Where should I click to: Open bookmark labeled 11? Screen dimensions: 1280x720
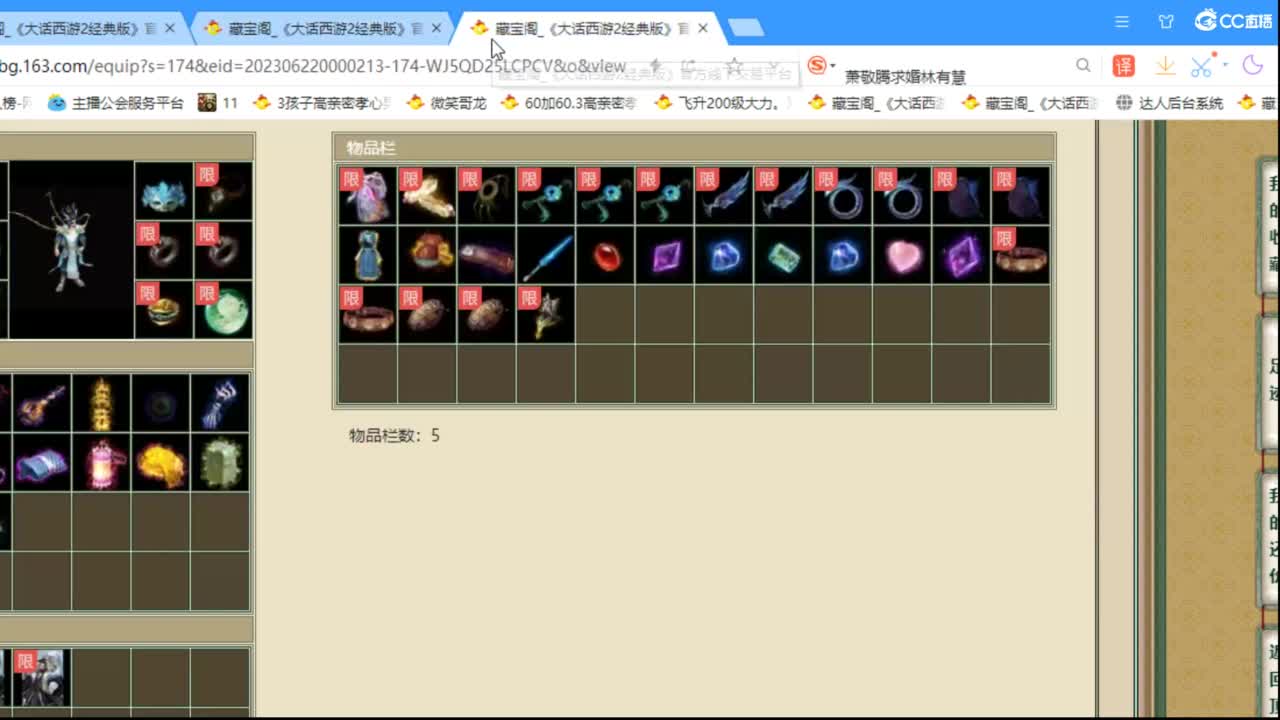click(x=218, y=102)
